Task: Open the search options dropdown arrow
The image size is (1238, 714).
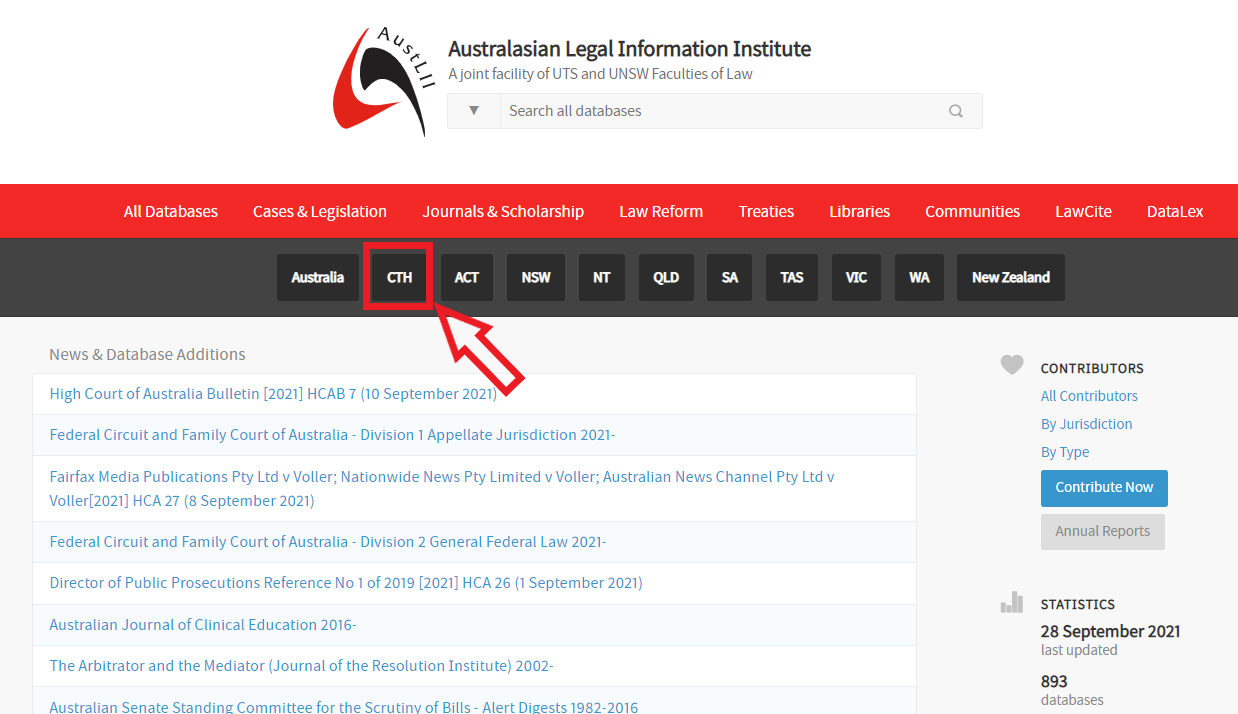Action: coord(474,111)
